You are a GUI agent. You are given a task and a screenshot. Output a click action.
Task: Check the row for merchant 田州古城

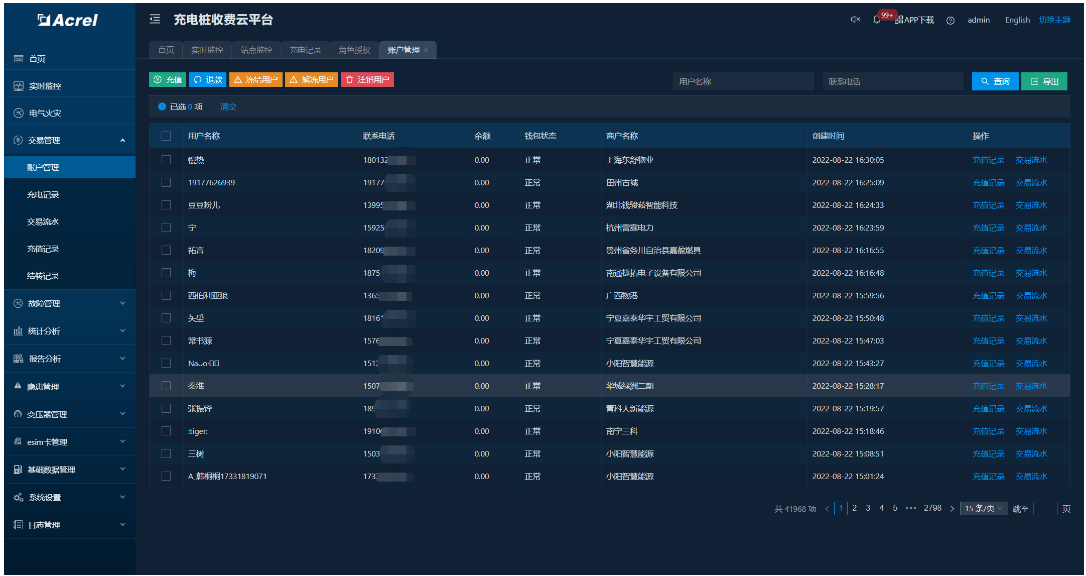coord(166,183)
